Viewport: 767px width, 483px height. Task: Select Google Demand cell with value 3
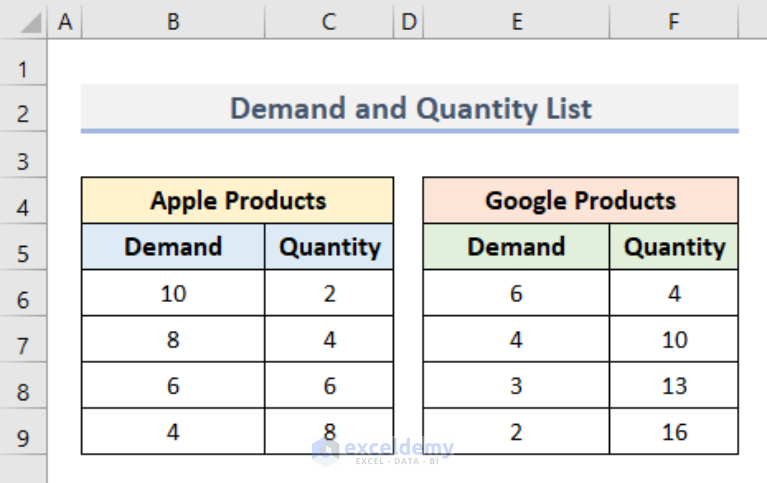click(x=517, y=385)
